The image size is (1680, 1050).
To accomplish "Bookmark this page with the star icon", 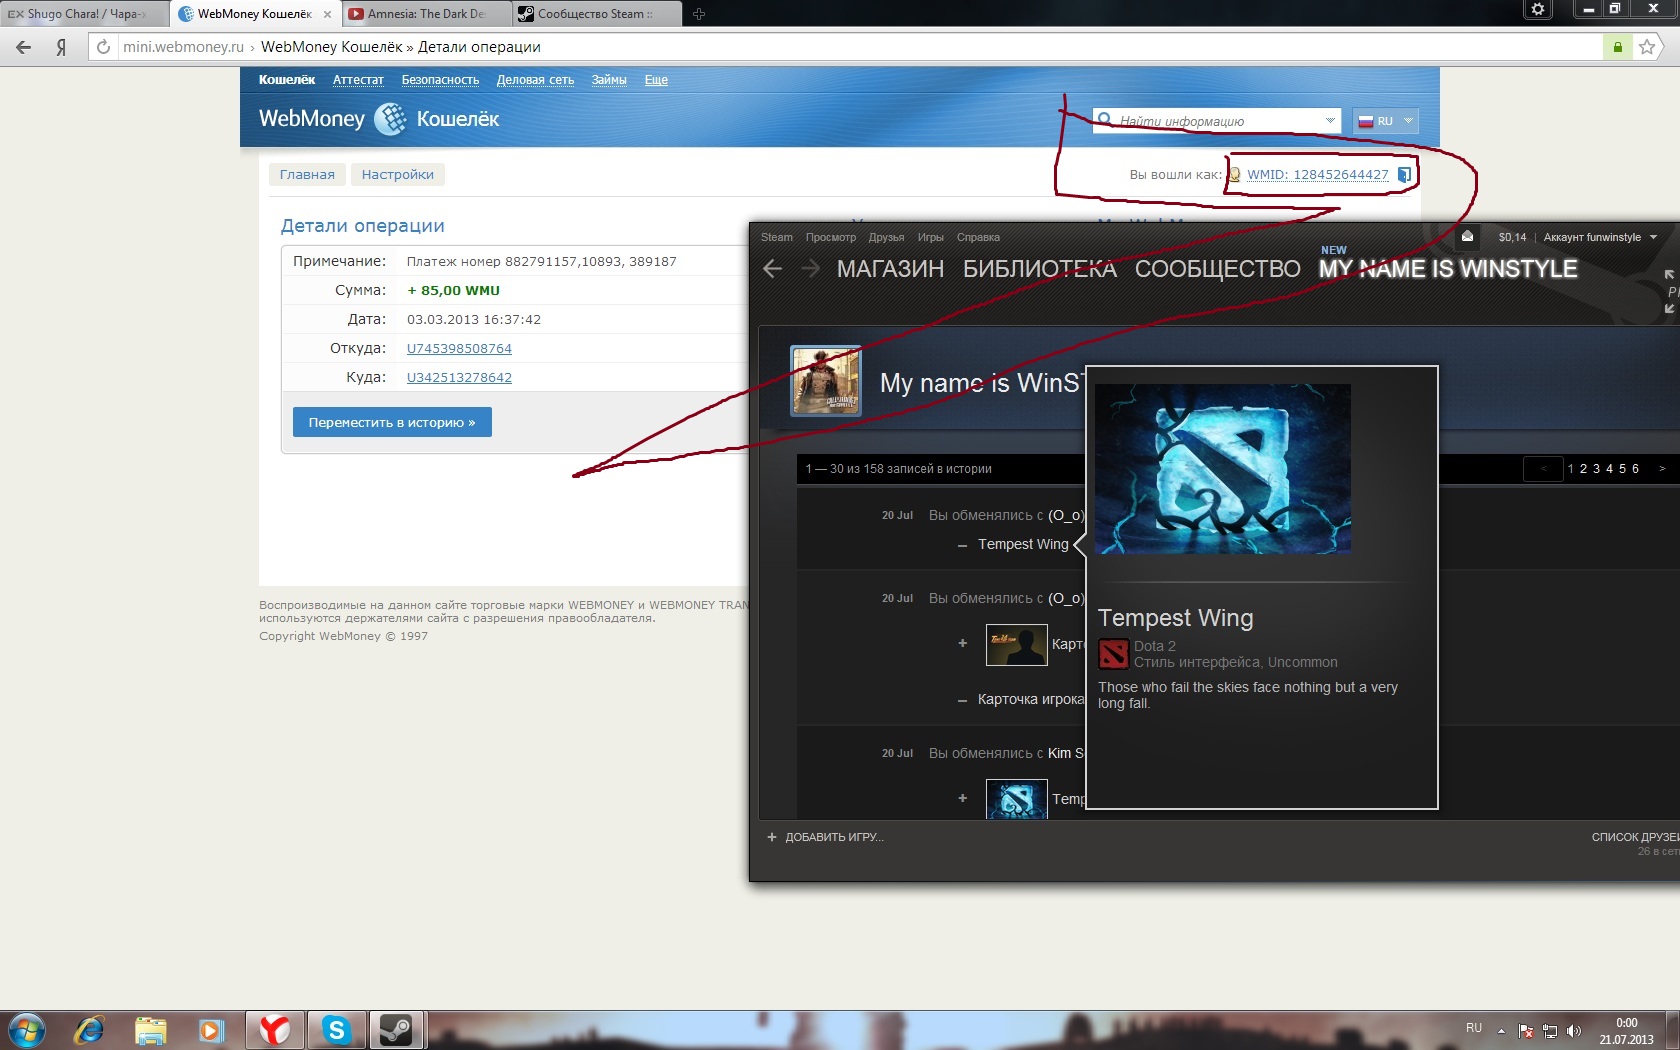I will tap(1647, 47).
